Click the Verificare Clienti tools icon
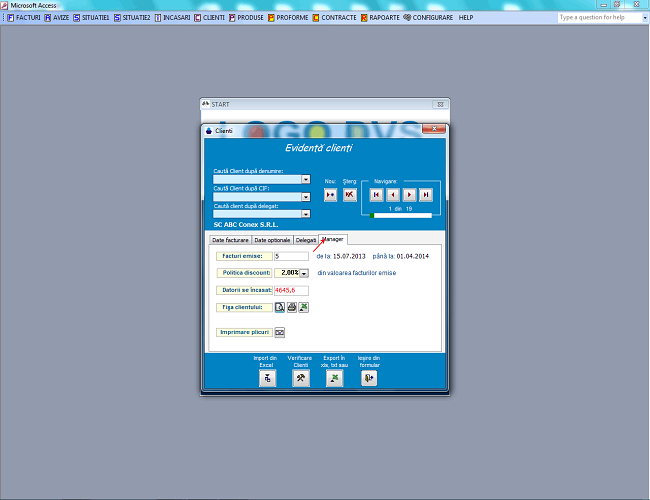Screen dimensions: 650x500 coord(301,378)
